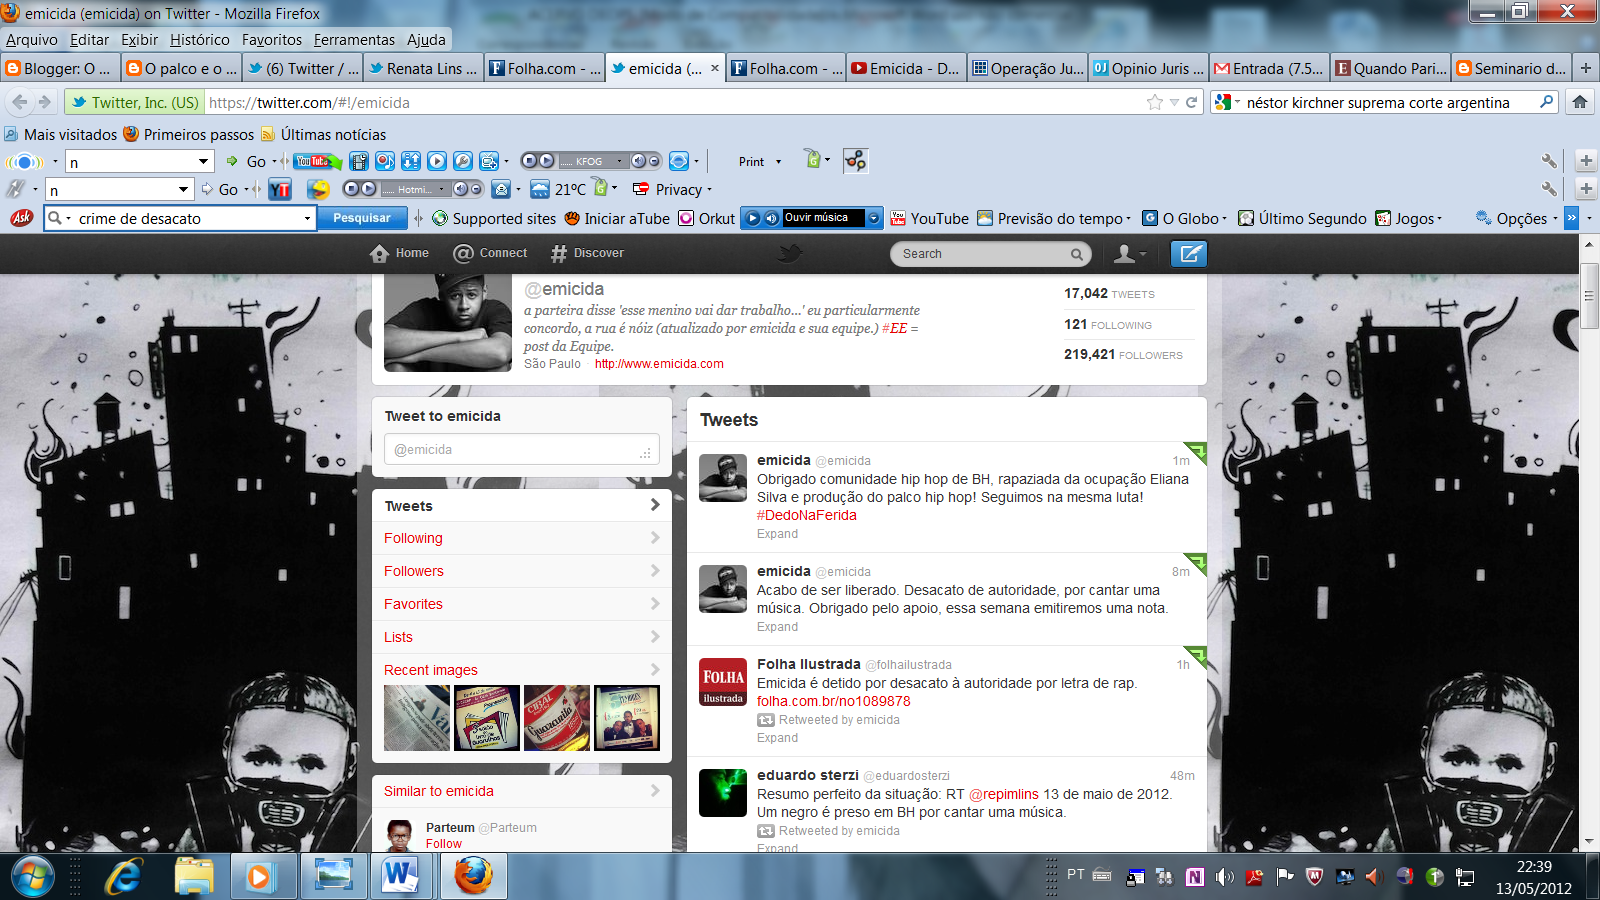Click the #DedoNaFerida hashtag link
This screenshot has width=1600, height=900.
pyautogui.click(x=807, y=515)
